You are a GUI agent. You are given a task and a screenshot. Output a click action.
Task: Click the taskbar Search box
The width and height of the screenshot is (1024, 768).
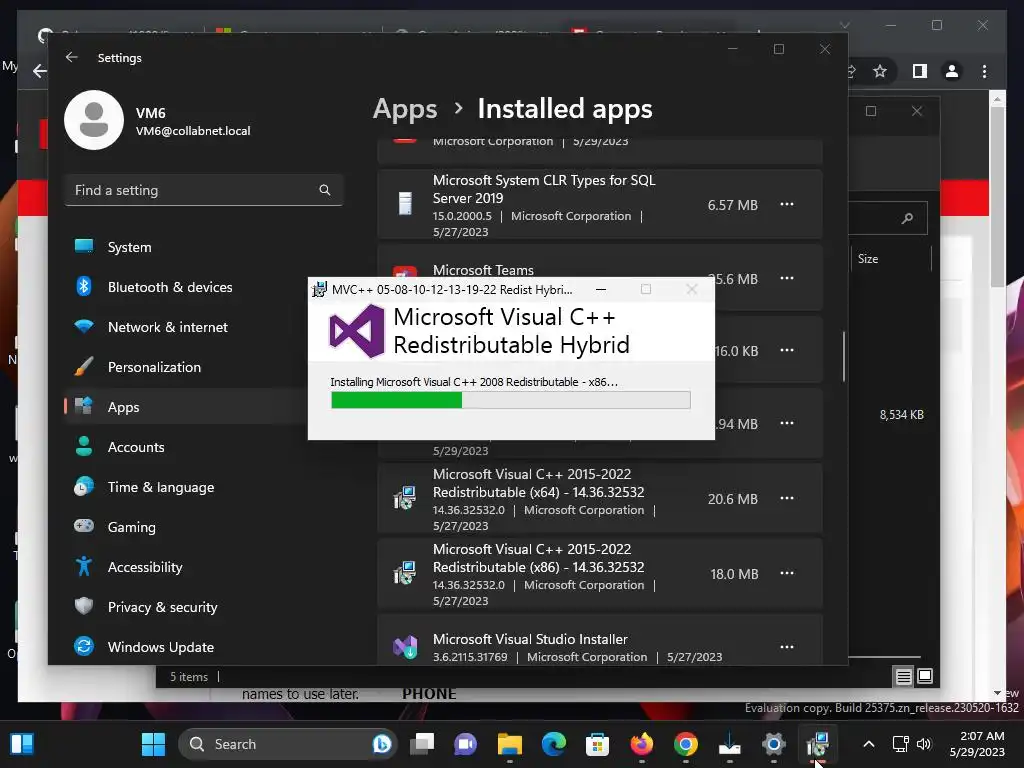click(287, 744)
